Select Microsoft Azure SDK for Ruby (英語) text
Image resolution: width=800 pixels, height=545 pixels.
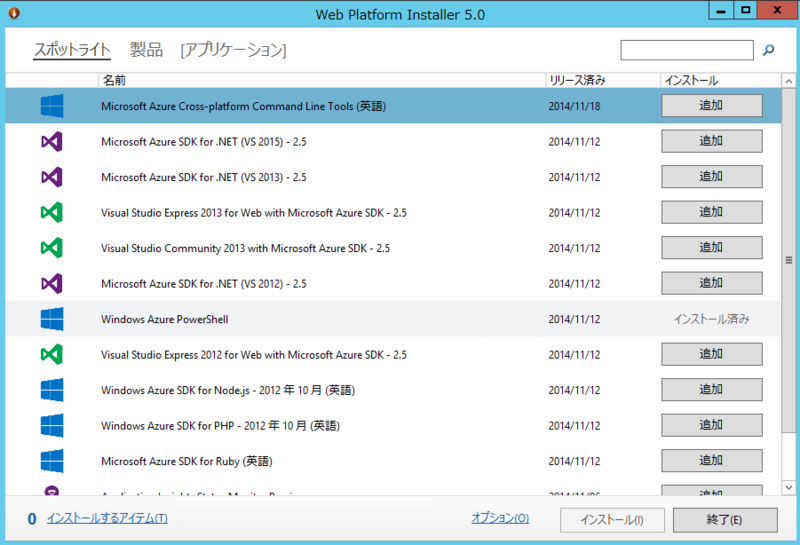(x=187, y=461)
